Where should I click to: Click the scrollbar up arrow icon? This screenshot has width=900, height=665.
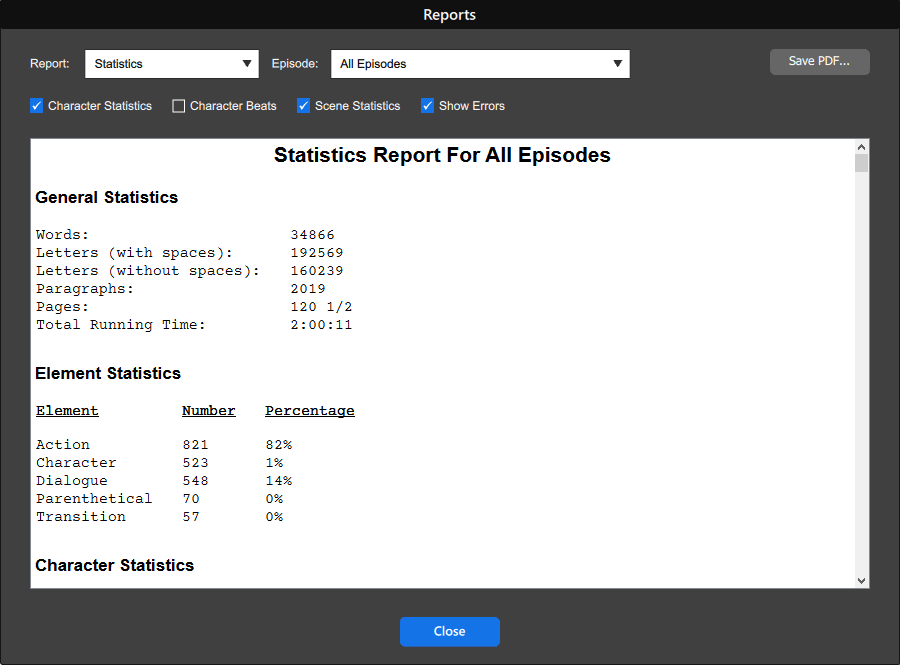[861, 146]
